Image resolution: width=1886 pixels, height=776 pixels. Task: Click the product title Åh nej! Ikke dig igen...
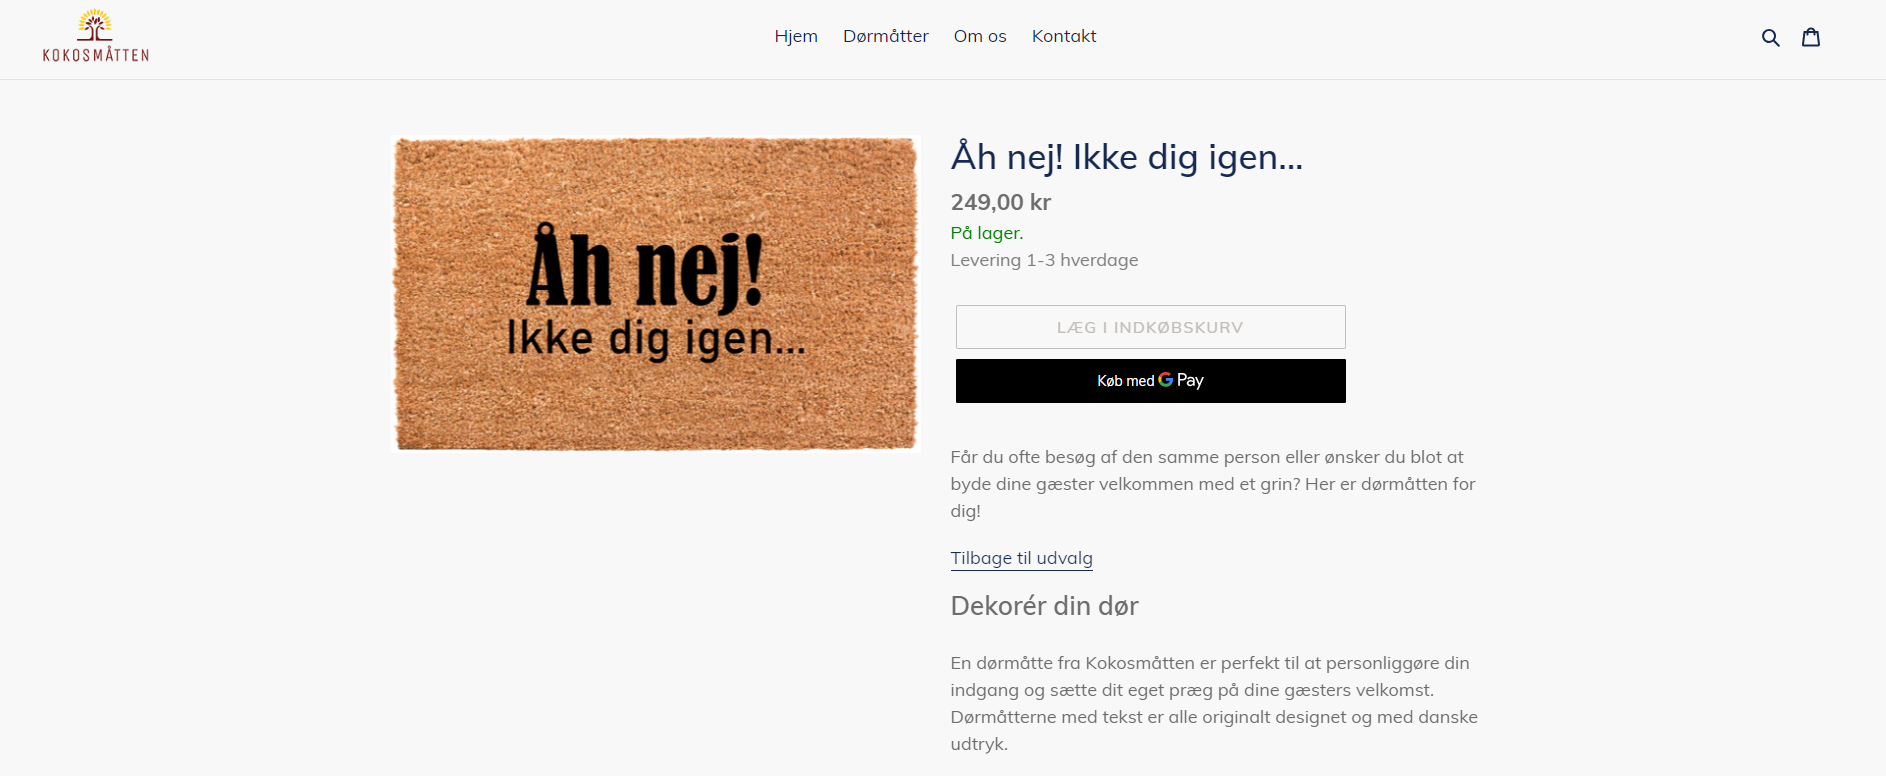click(1126, 157)
